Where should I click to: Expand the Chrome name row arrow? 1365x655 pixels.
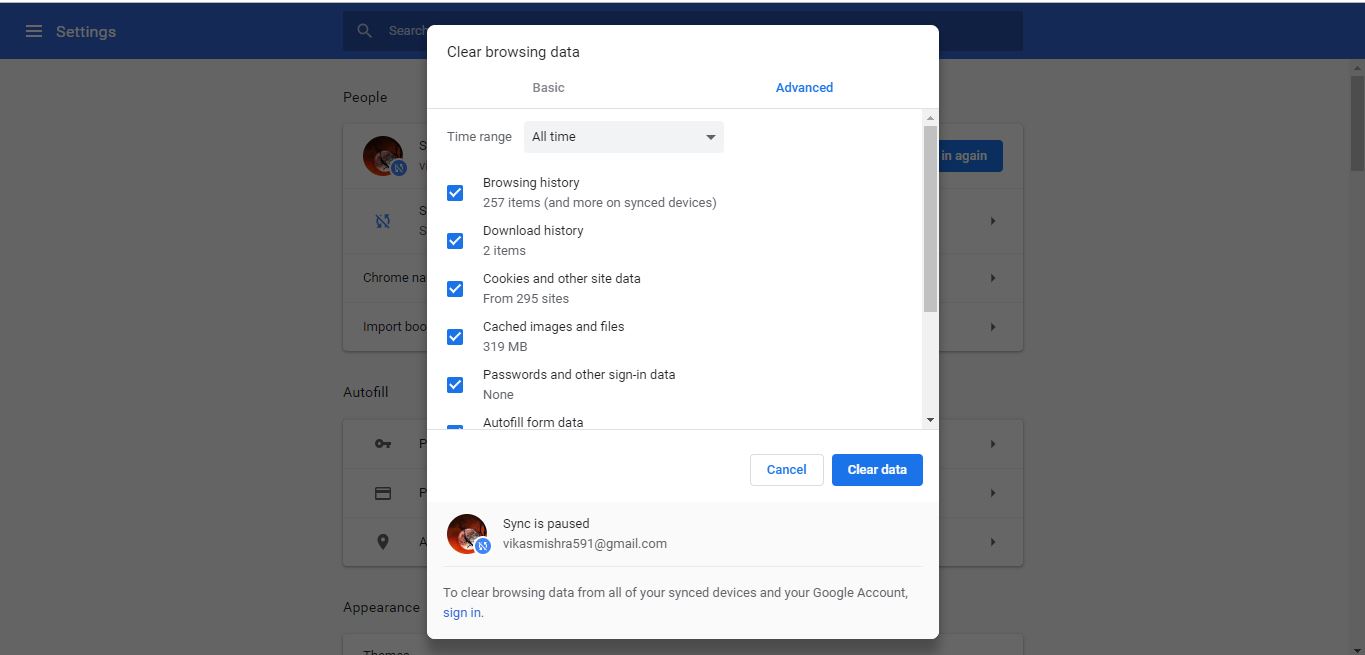point(993,278)
